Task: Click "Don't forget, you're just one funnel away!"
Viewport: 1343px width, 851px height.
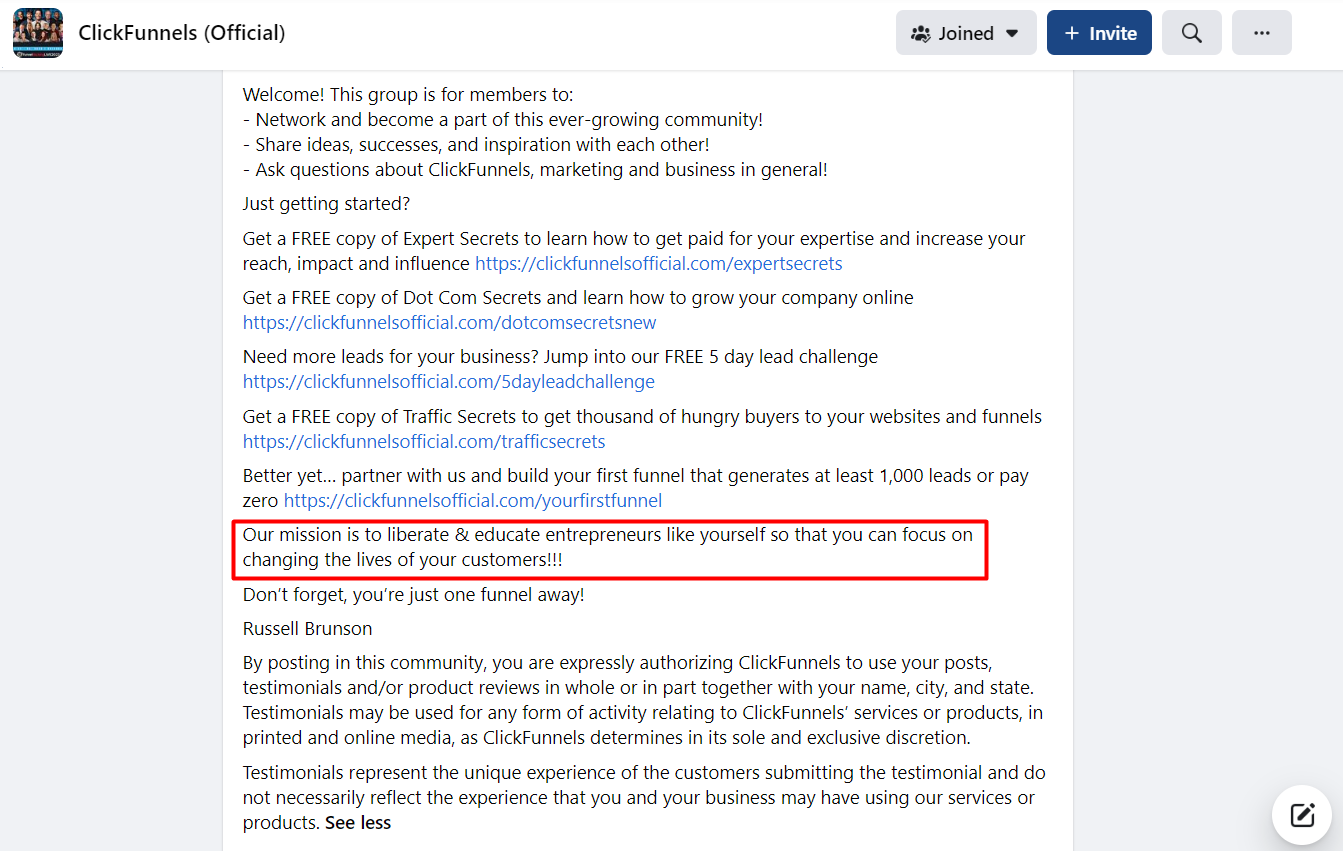Action: pos(414,595)
